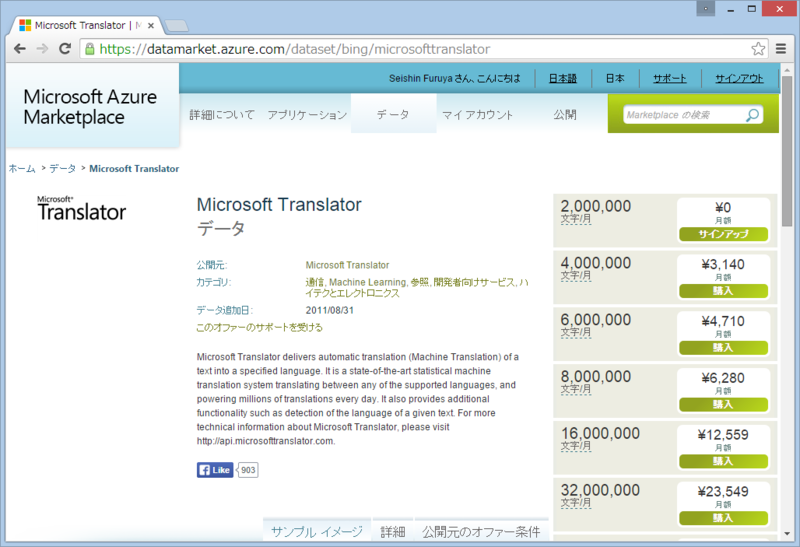Click the green padlock security icon

click(x=90, y=49)
